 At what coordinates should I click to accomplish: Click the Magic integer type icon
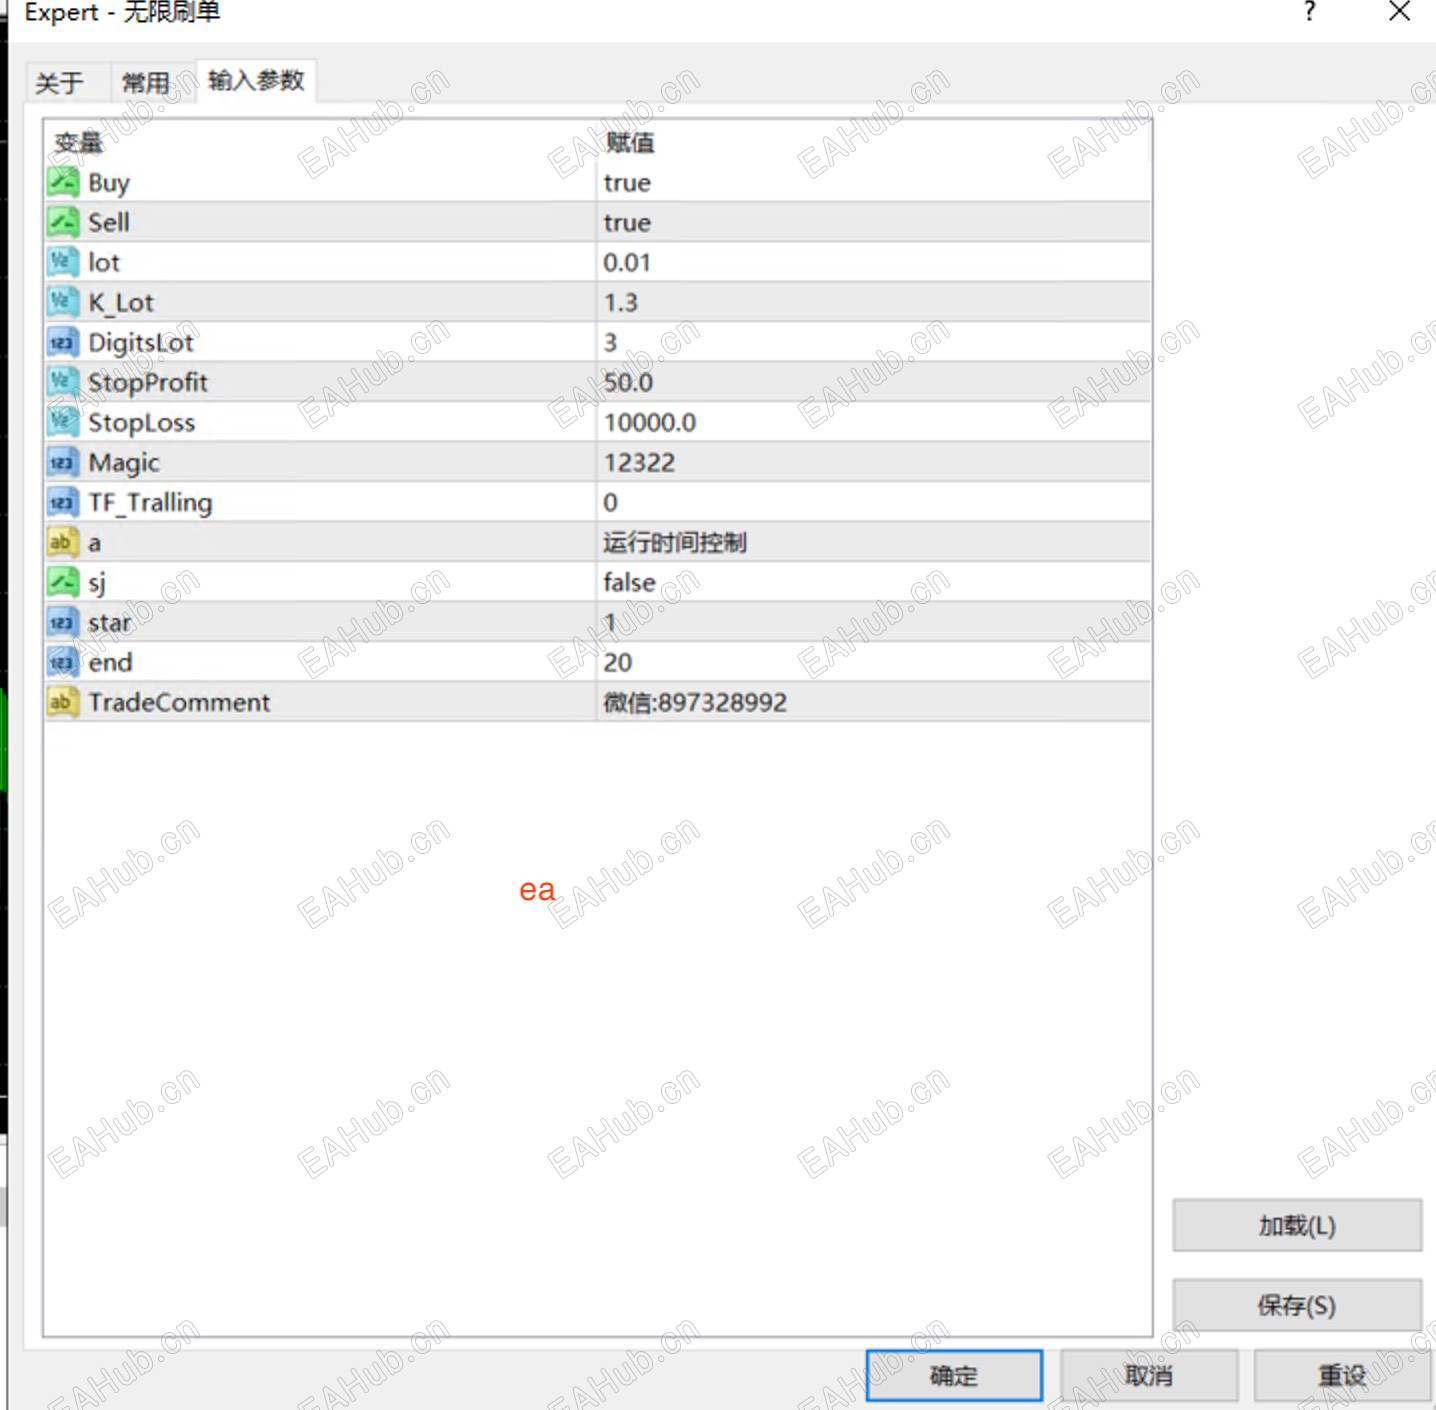coord(62,462)
